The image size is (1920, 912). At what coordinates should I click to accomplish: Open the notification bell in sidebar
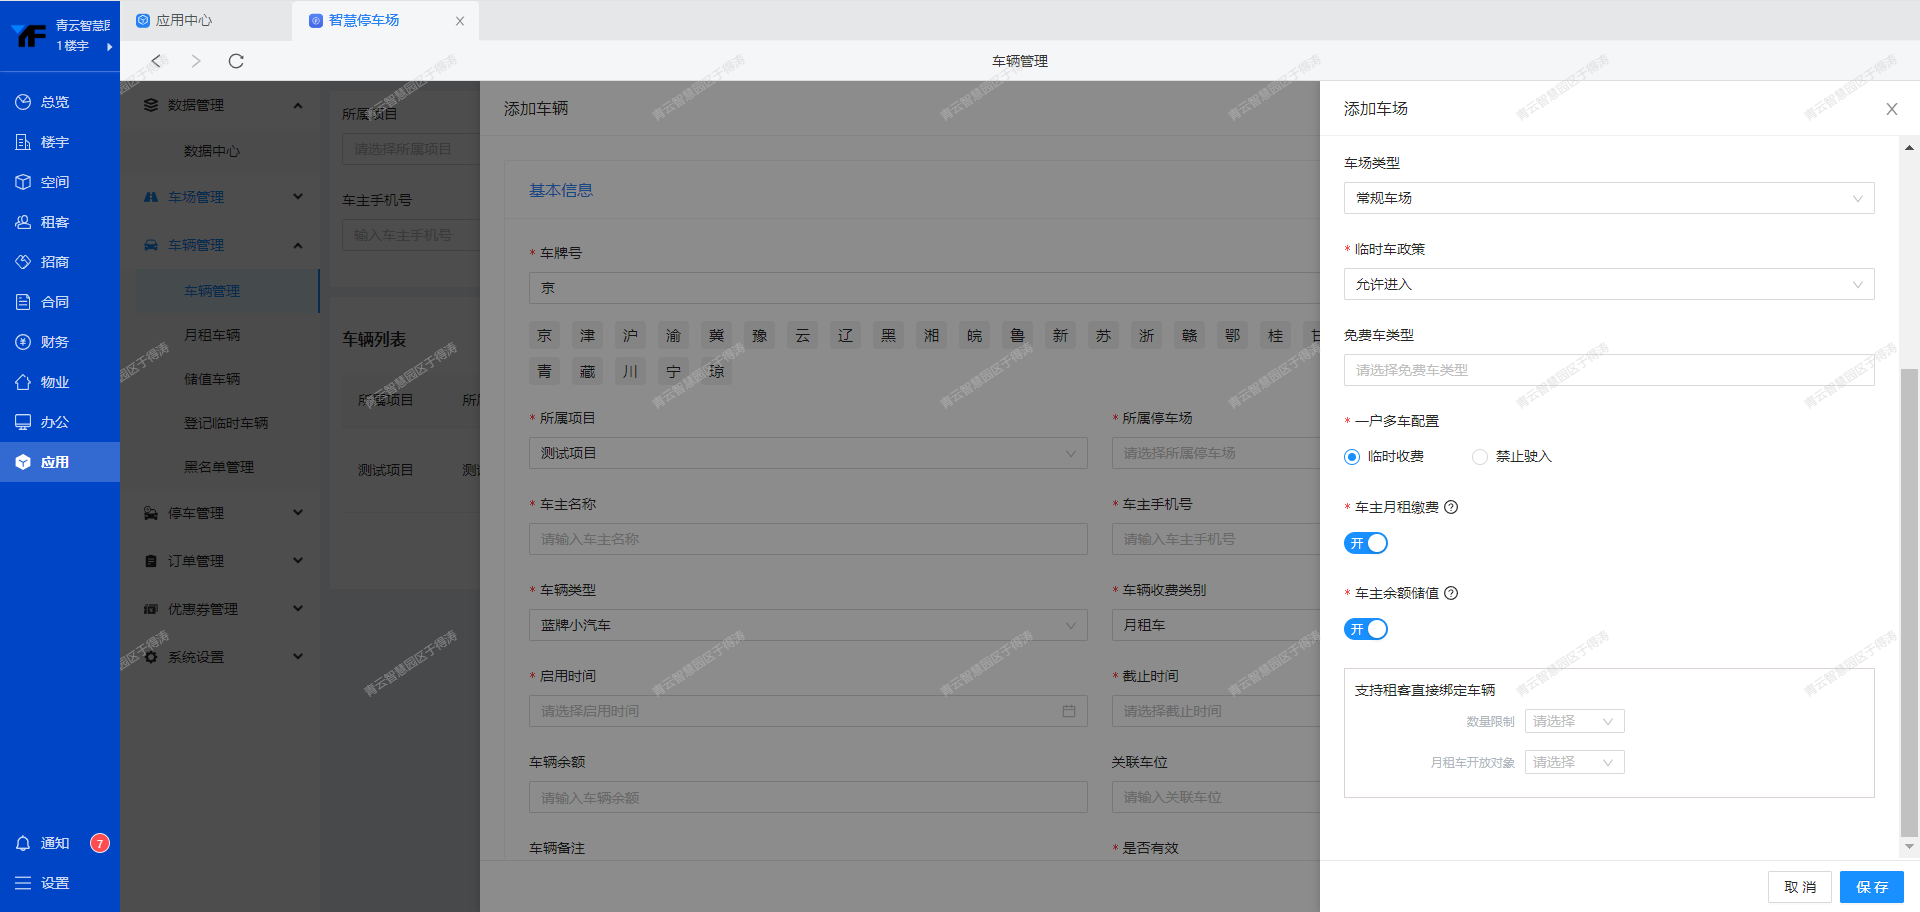point(23,843)
